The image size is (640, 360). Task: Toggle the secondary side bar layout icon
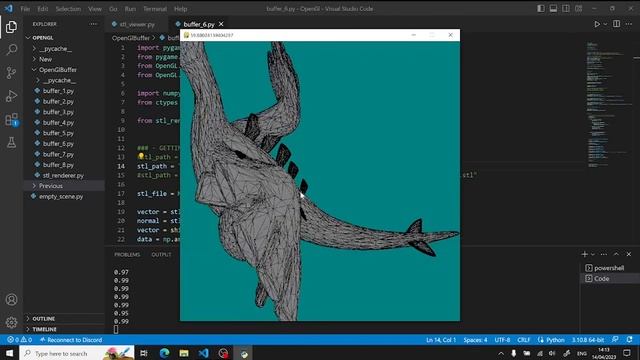(x=566, y=9)
